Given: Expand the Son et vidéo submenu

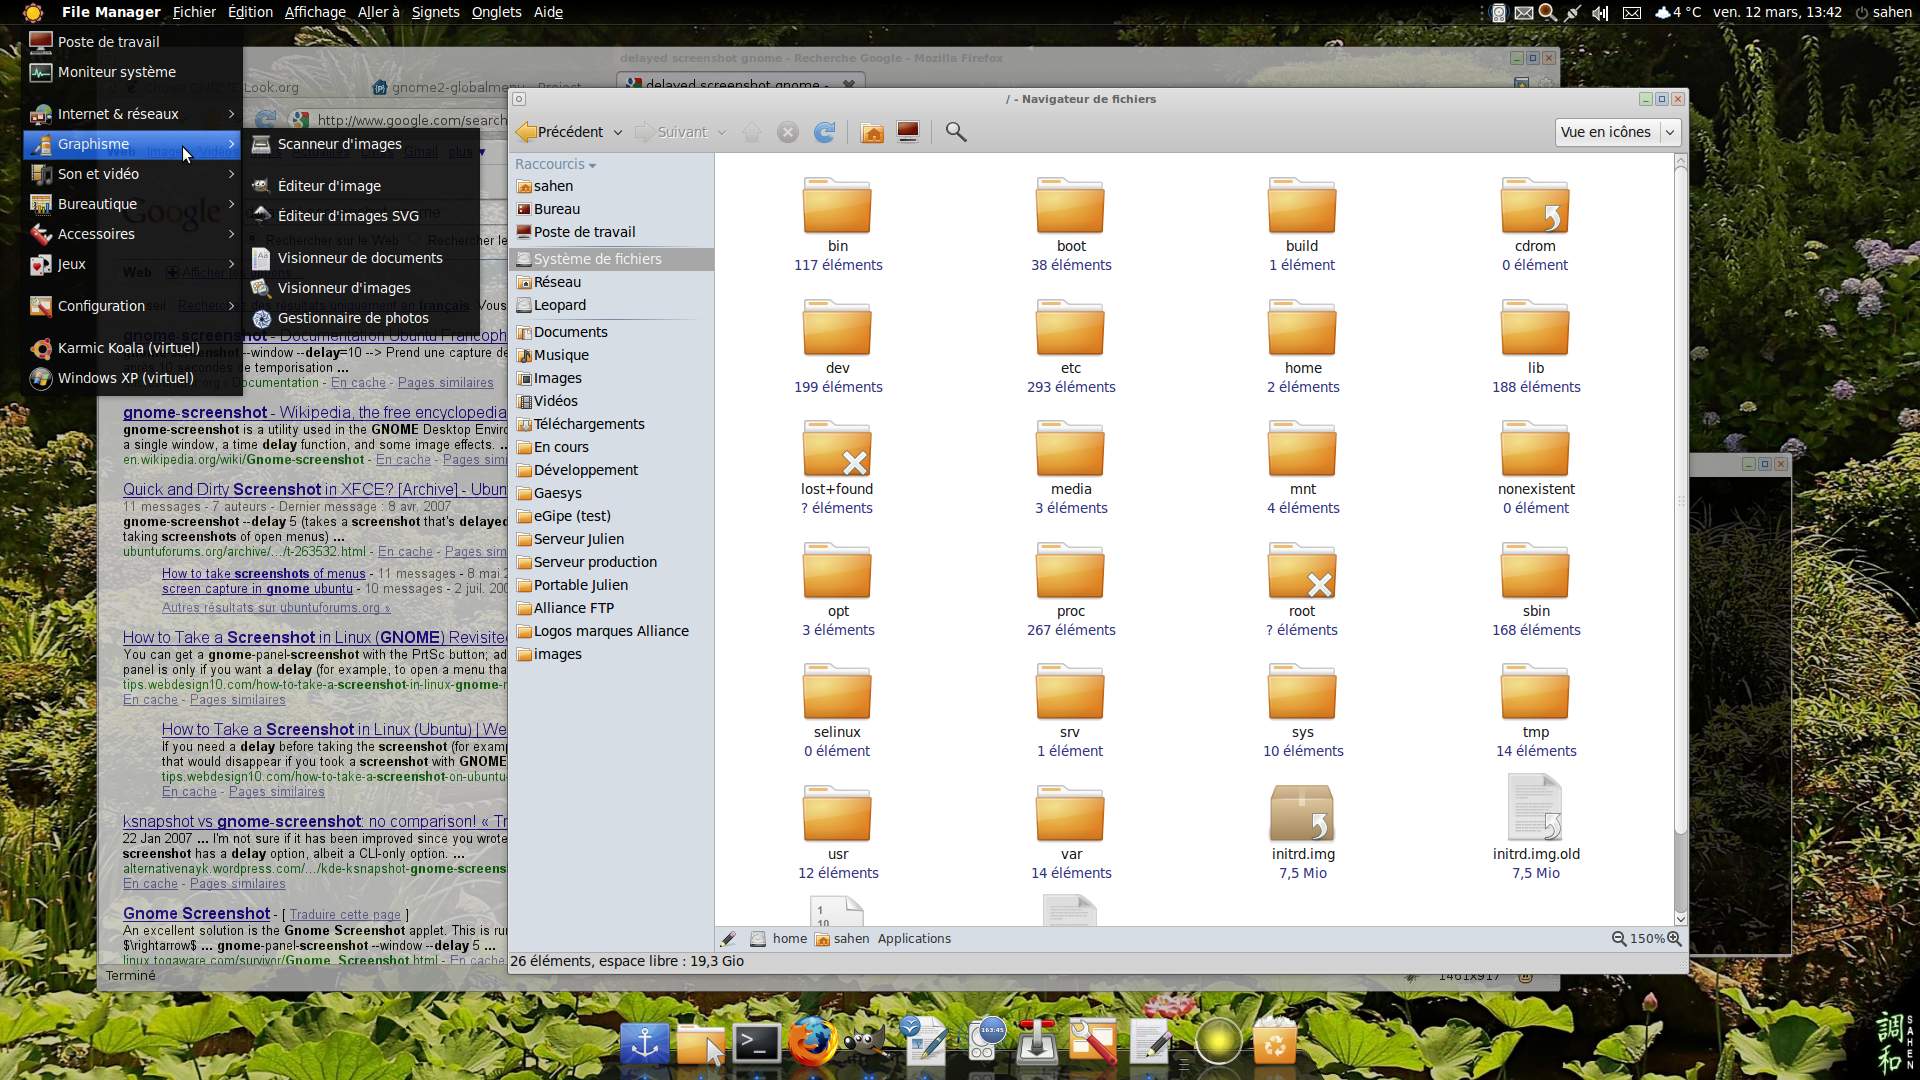Looking at the screenshot, I should pos(133,174).
